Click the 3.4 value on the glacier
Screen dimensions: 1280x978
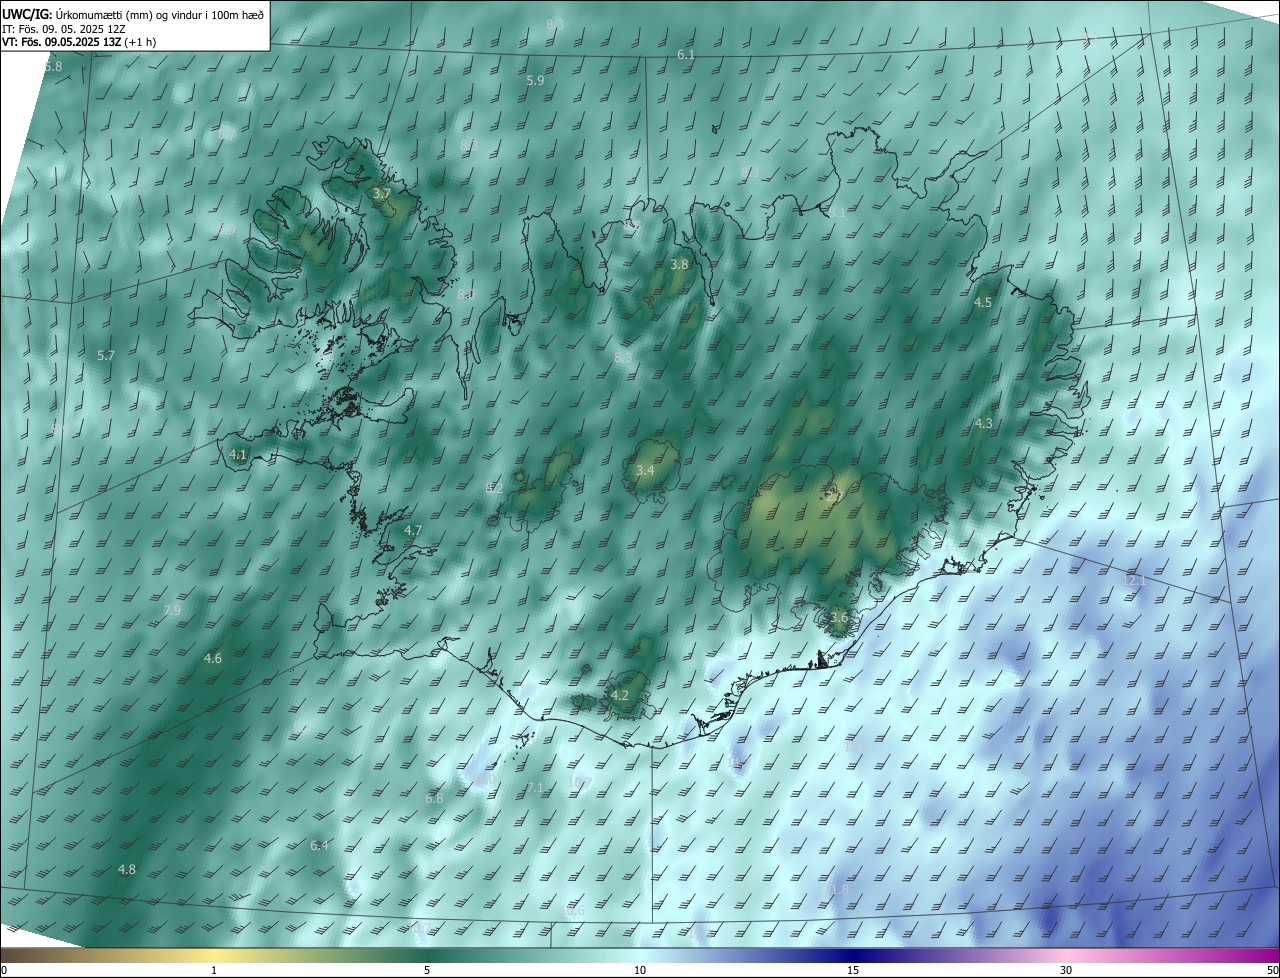[x=645, y=470]
